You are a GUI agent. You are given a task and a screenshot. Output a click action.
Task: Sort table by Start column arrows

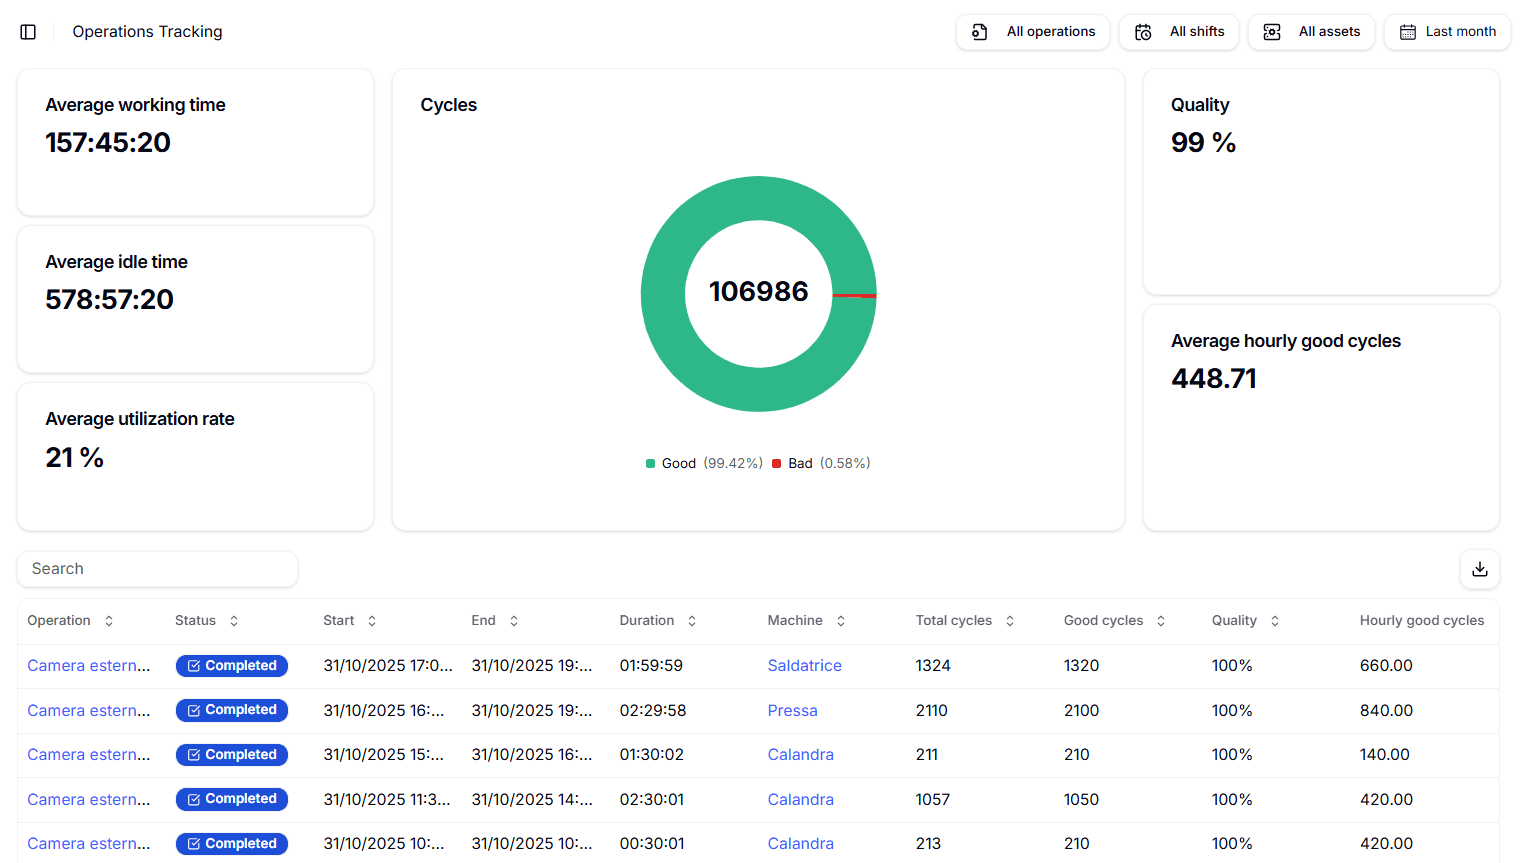[x=372, y=621]
